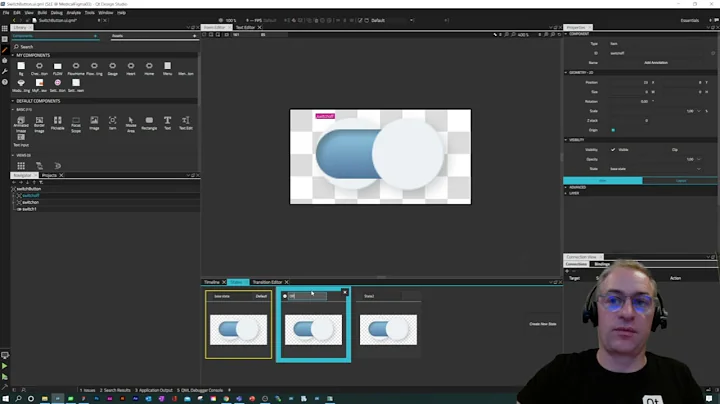The width and height of the screenshot is (720, 404).
Task: Switch to the Text Editor tab
Action: coord(245,28)
